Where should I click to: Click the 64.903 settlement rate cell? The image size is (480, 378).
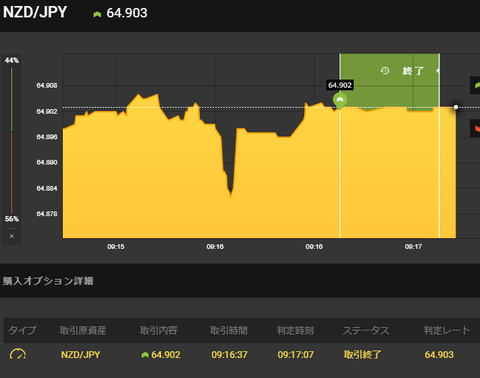pyautogui.click(x=439, y=355)
